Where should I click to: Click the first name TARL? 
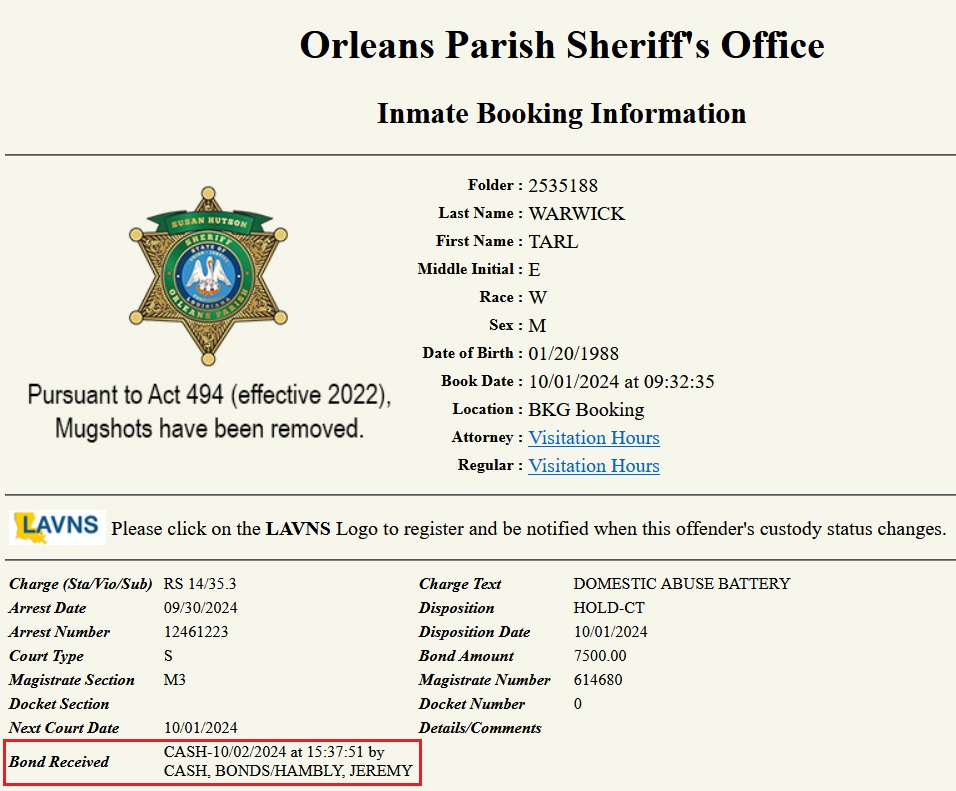point(553,242)
